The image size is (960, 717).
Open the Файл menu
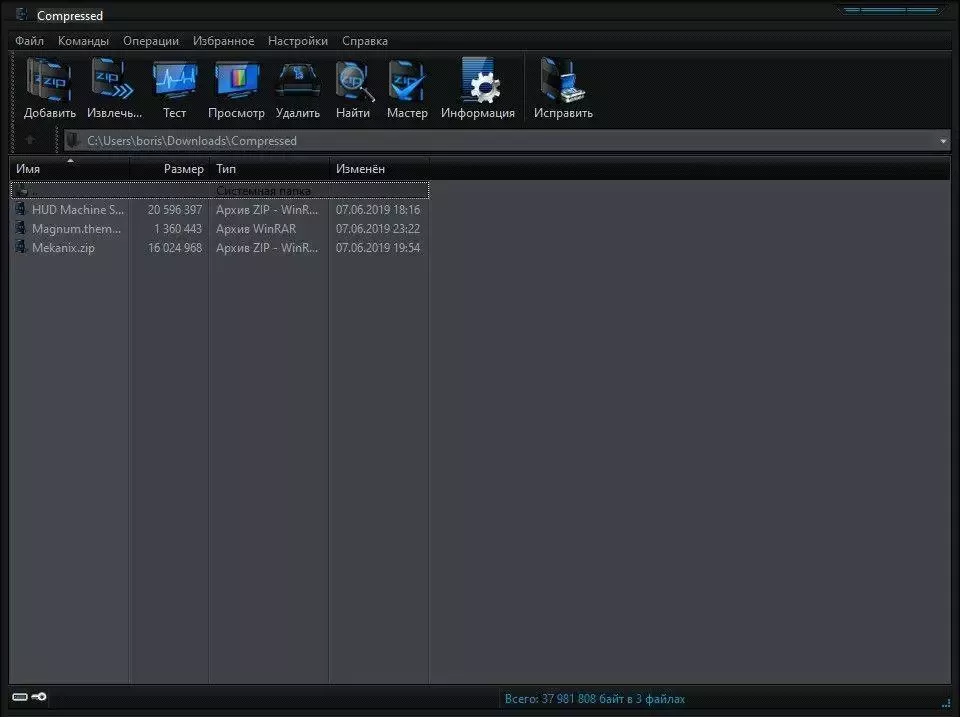[29, 41]
